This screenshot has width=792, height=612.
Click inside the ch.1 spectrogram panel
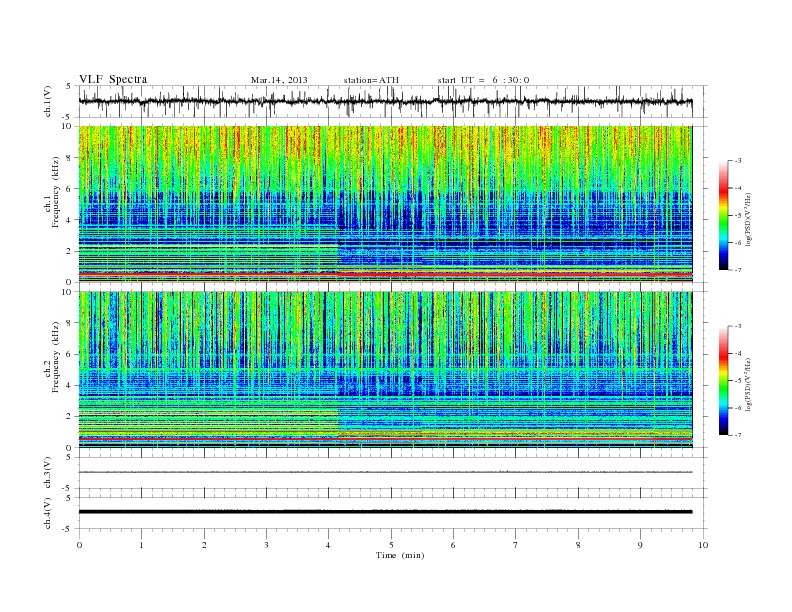tap(385, 204)
